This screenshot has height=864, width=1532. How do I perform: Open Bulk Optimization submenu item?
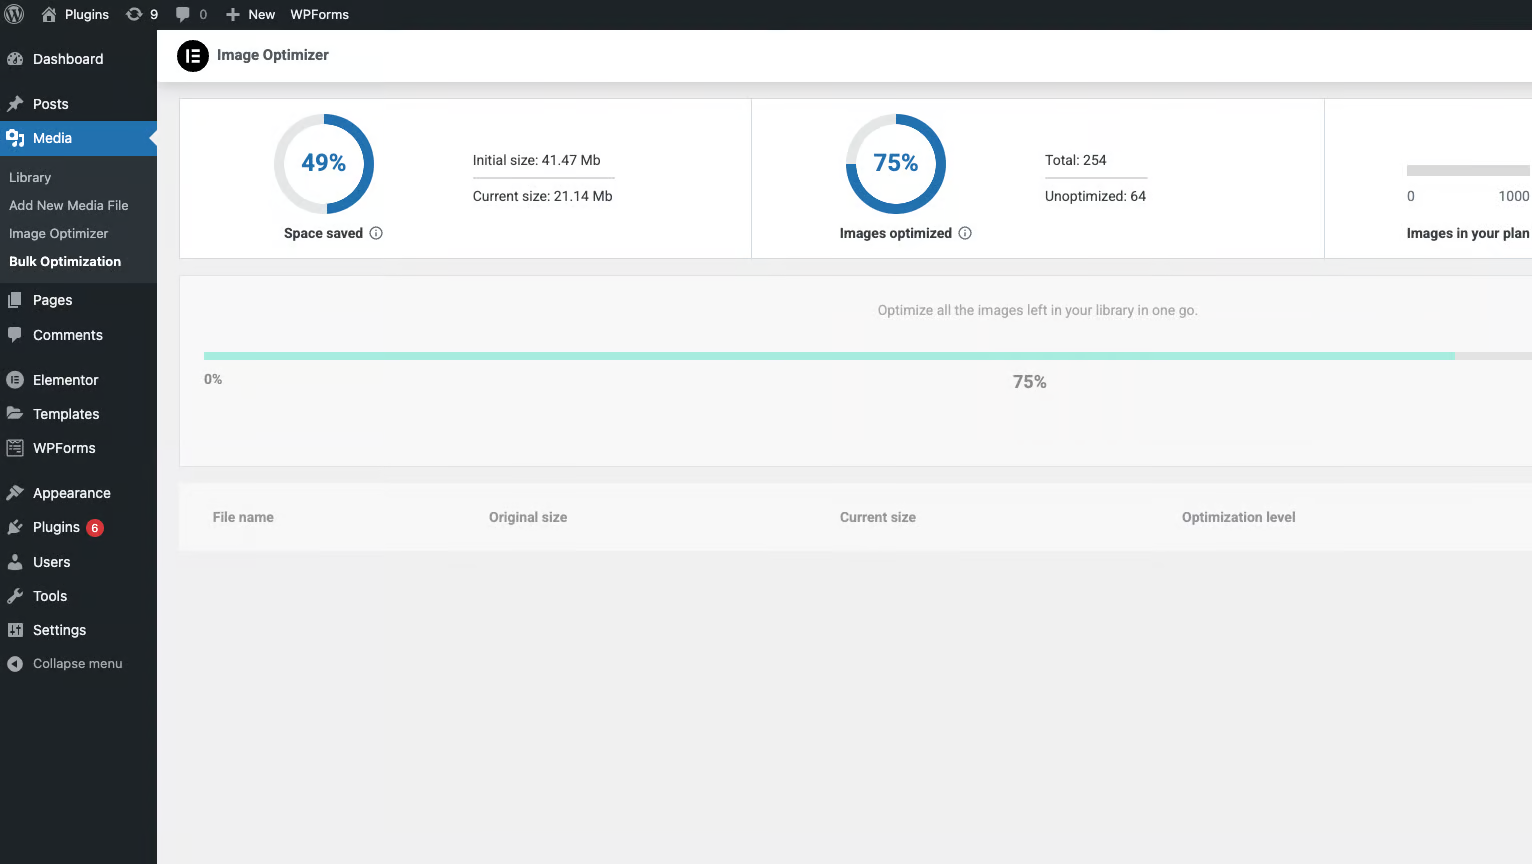coord(65,261)
